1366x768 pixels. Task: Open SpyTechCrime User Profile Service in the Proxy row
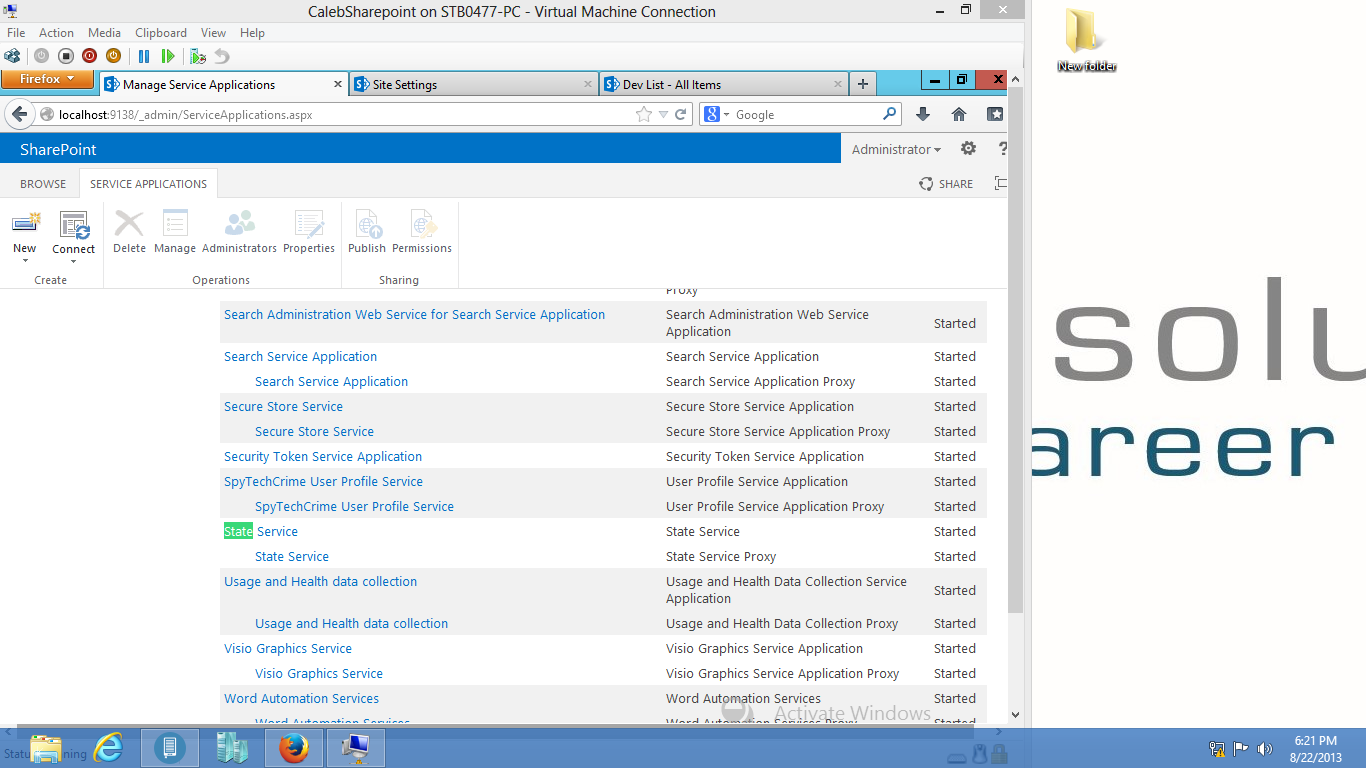point(354,507)
